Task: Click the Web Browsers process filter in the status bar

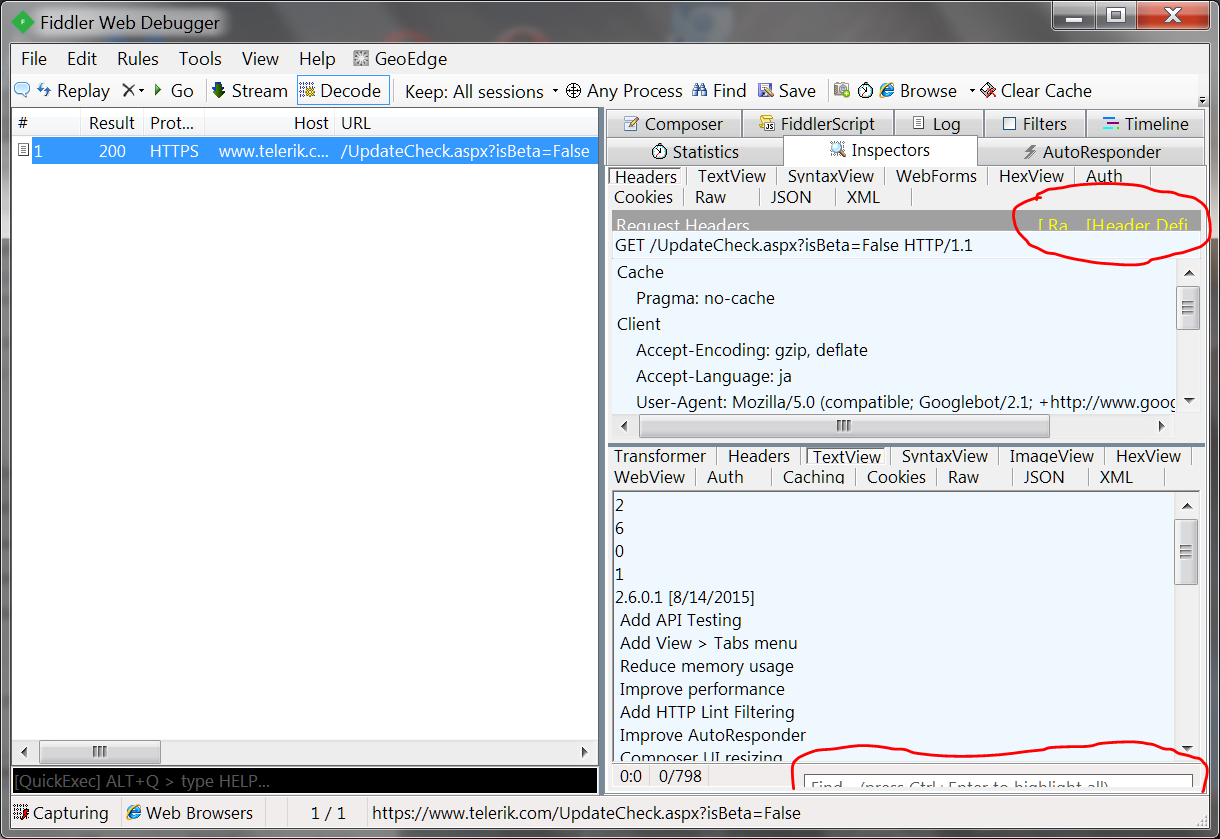Action: click(190, 813)
